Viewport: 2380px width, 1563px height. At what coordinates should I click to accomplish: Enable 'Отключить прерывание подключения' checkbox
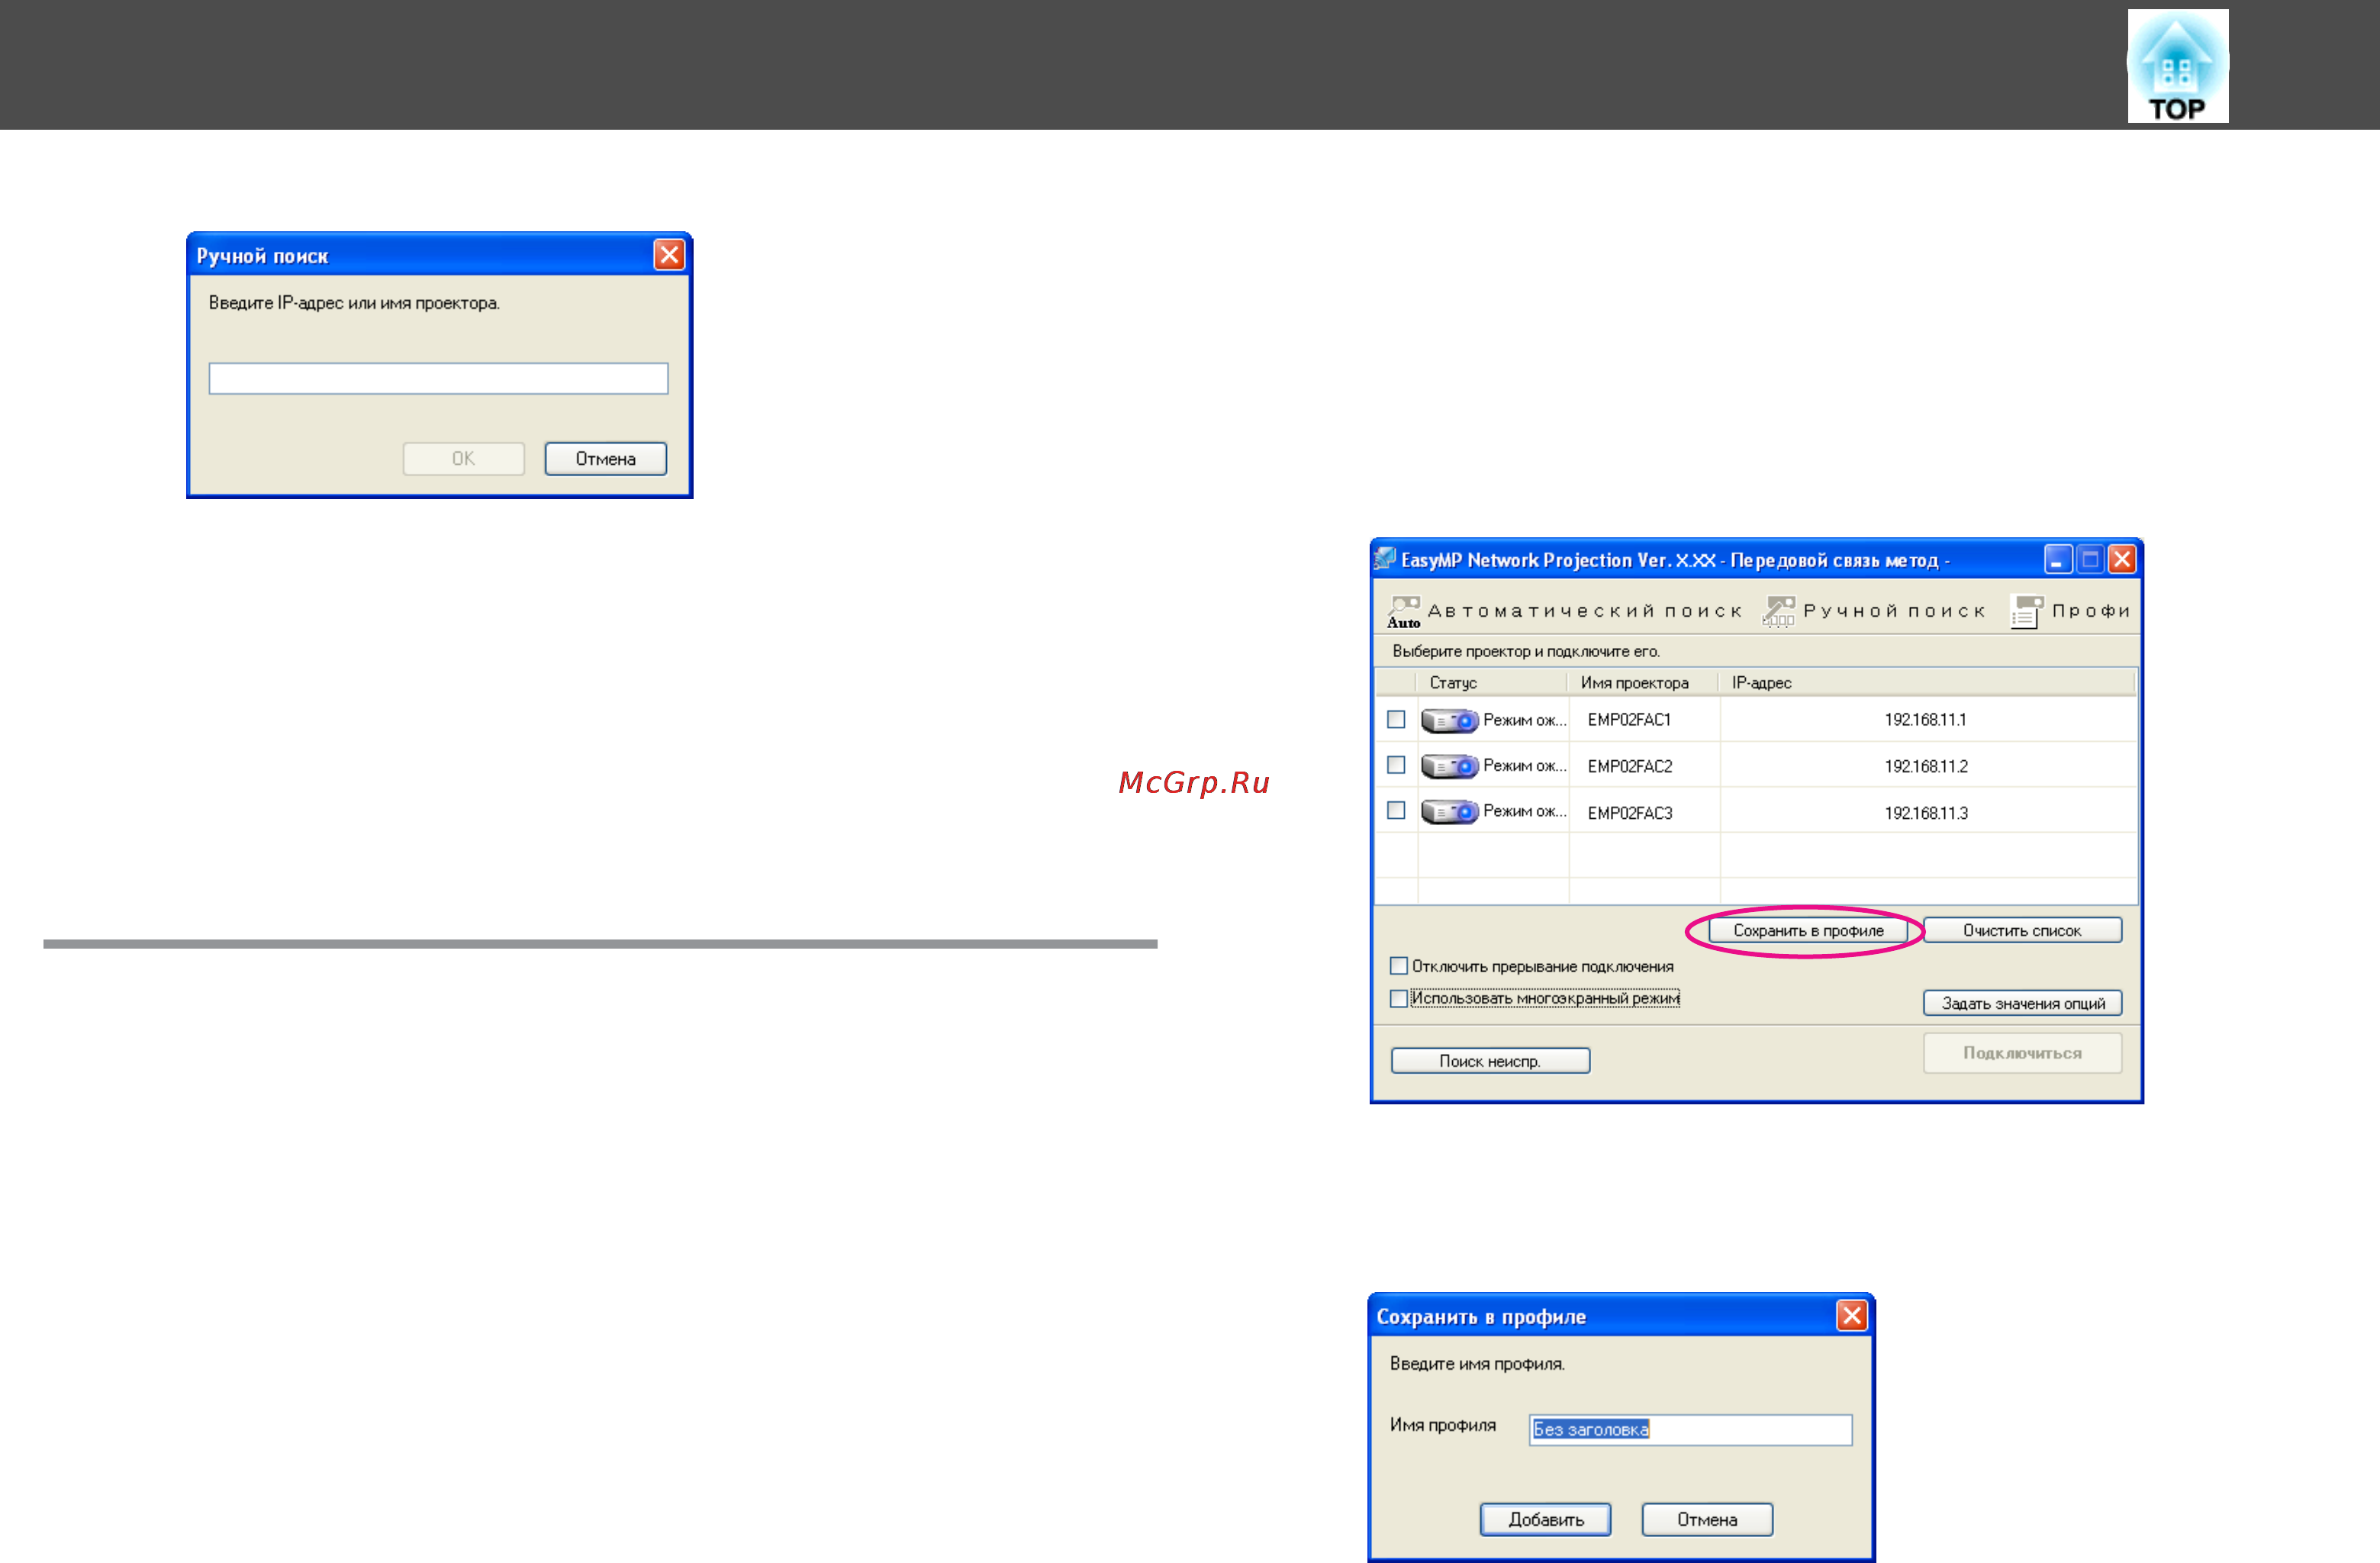coord(1399,966)
